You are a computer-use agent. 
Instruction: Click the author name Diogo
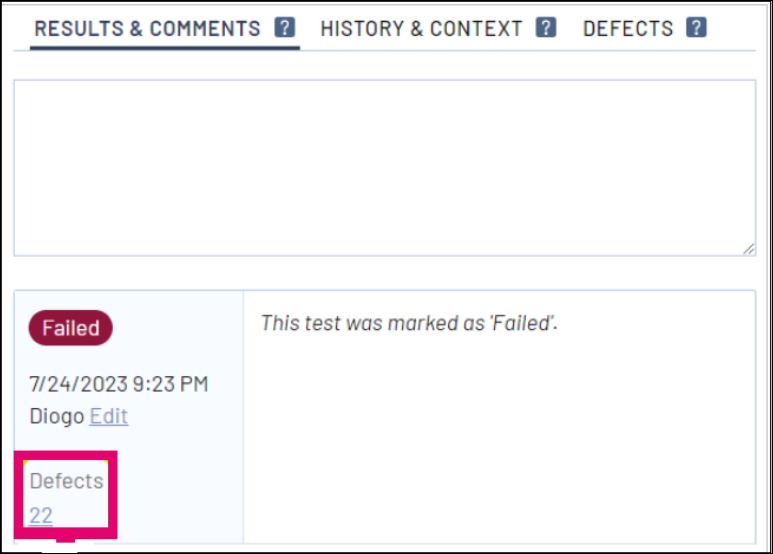(57, 416)
